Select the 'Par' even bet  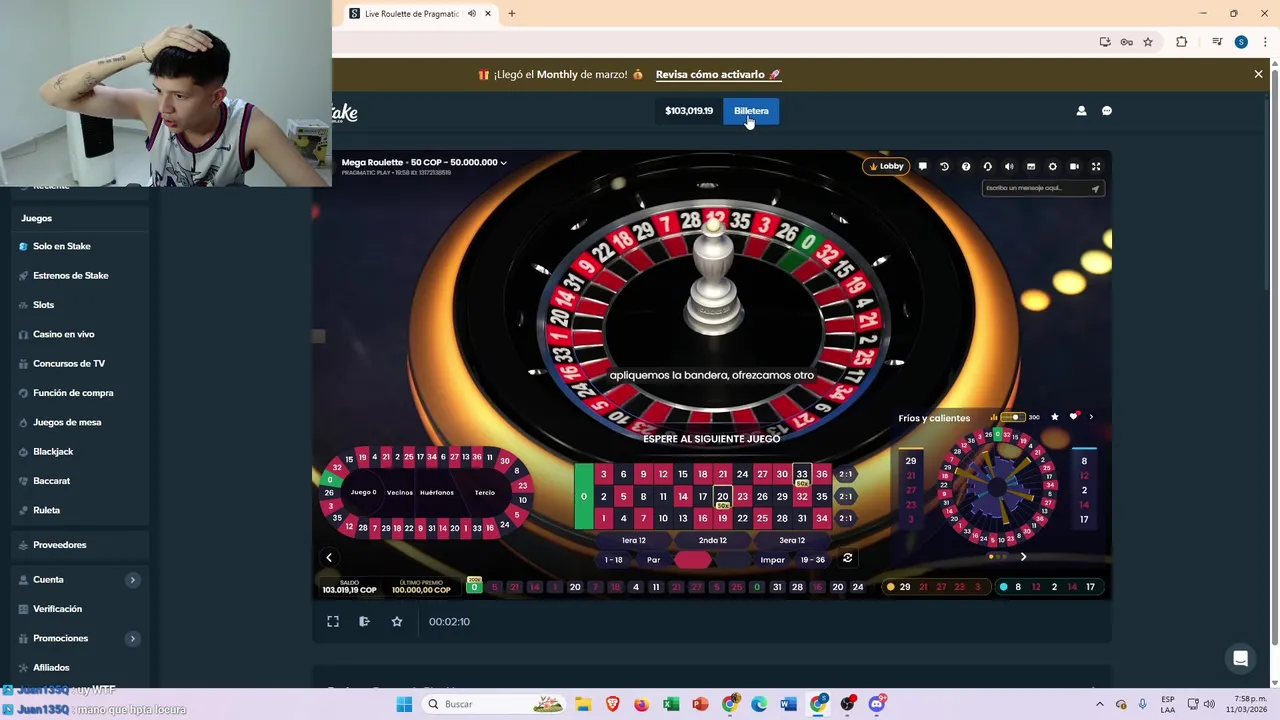click(653, 560)
